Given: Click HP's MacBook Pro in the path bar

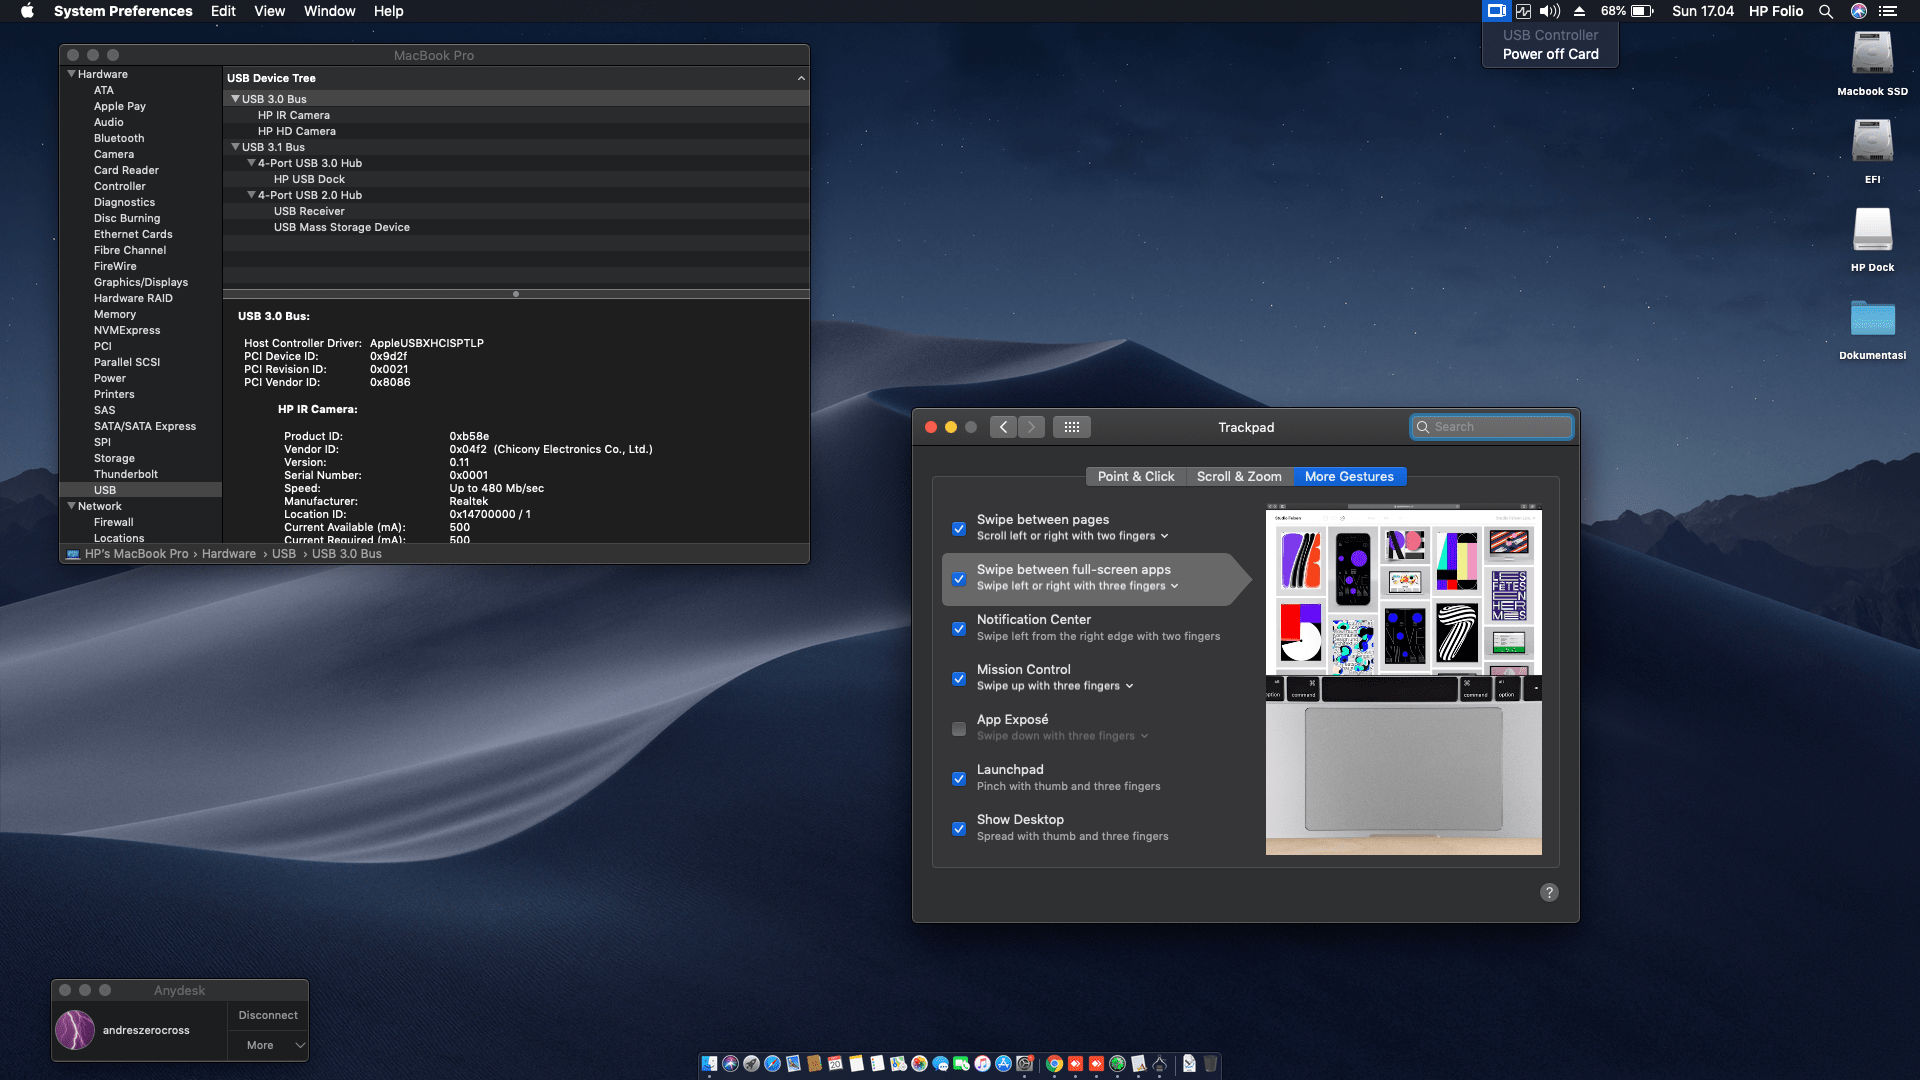Looking at the screenshot, I should tap(136, 554).
